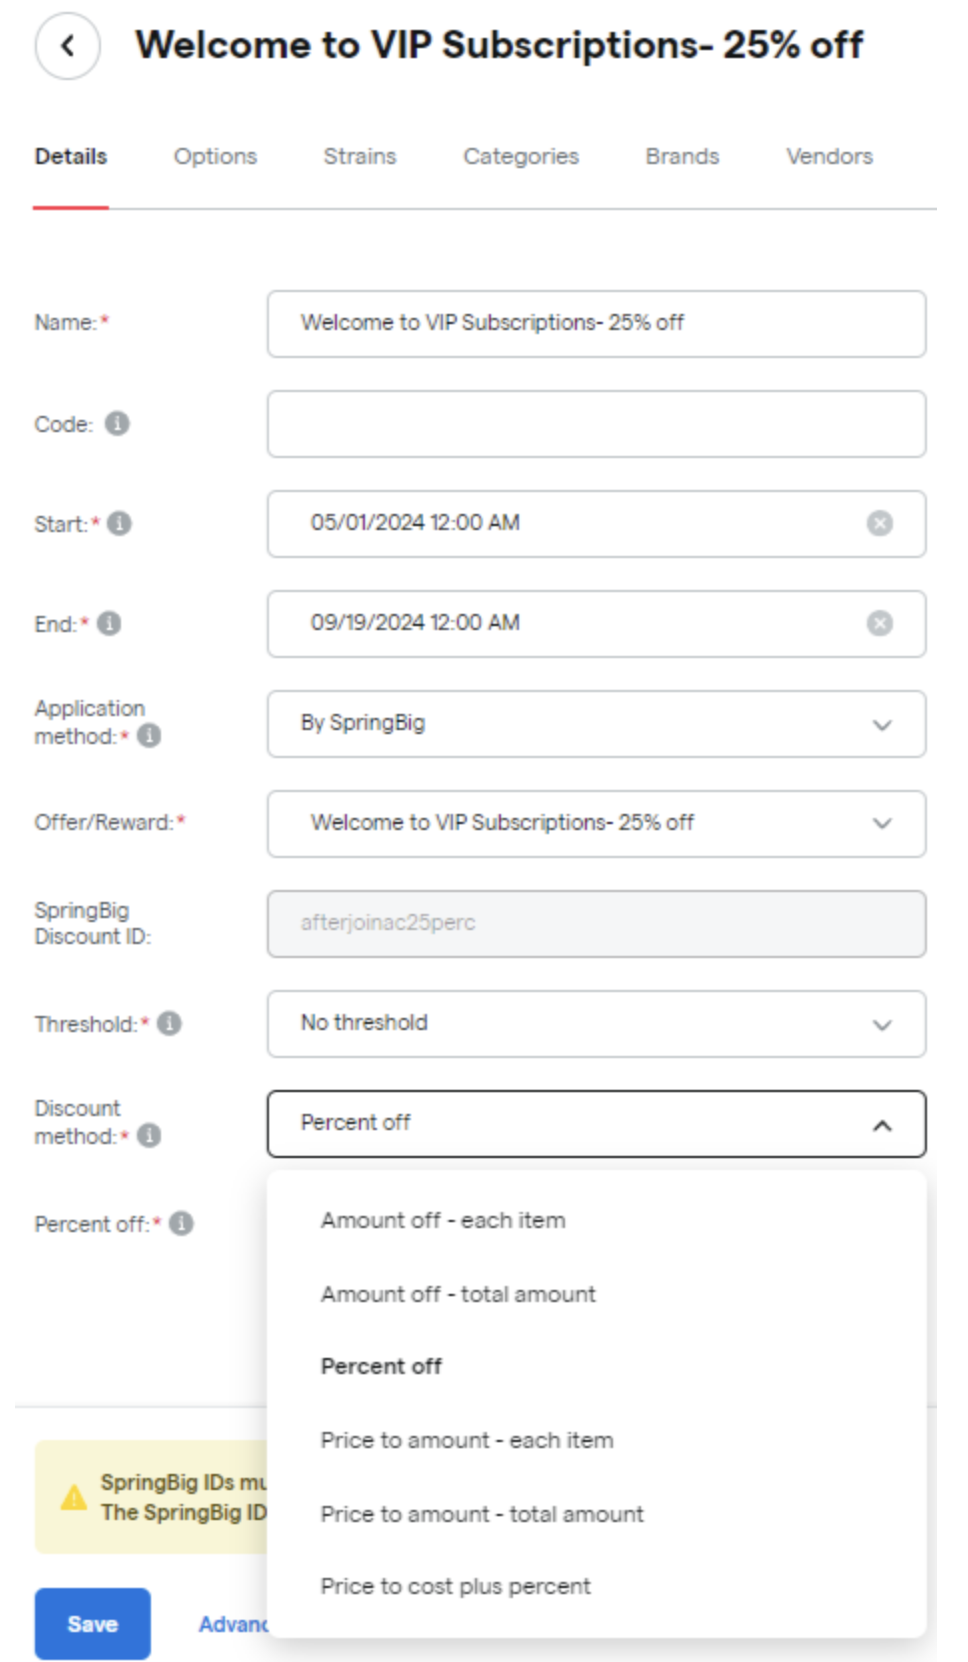Clear the End date value

[x=880, y=623]
